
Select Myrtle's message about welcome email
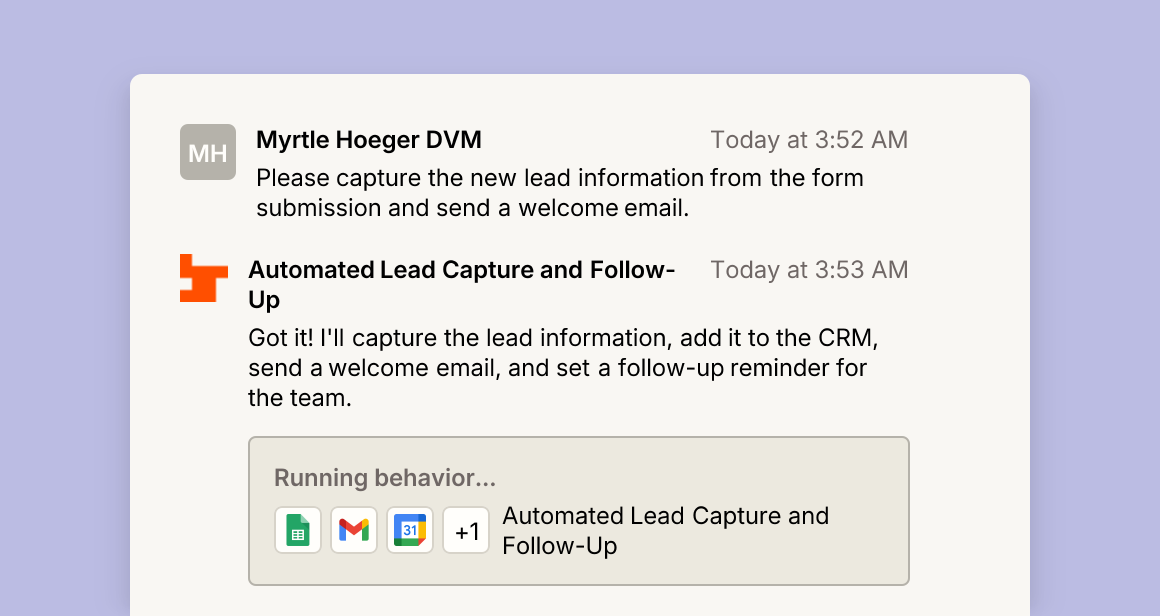tap(559, 193)
